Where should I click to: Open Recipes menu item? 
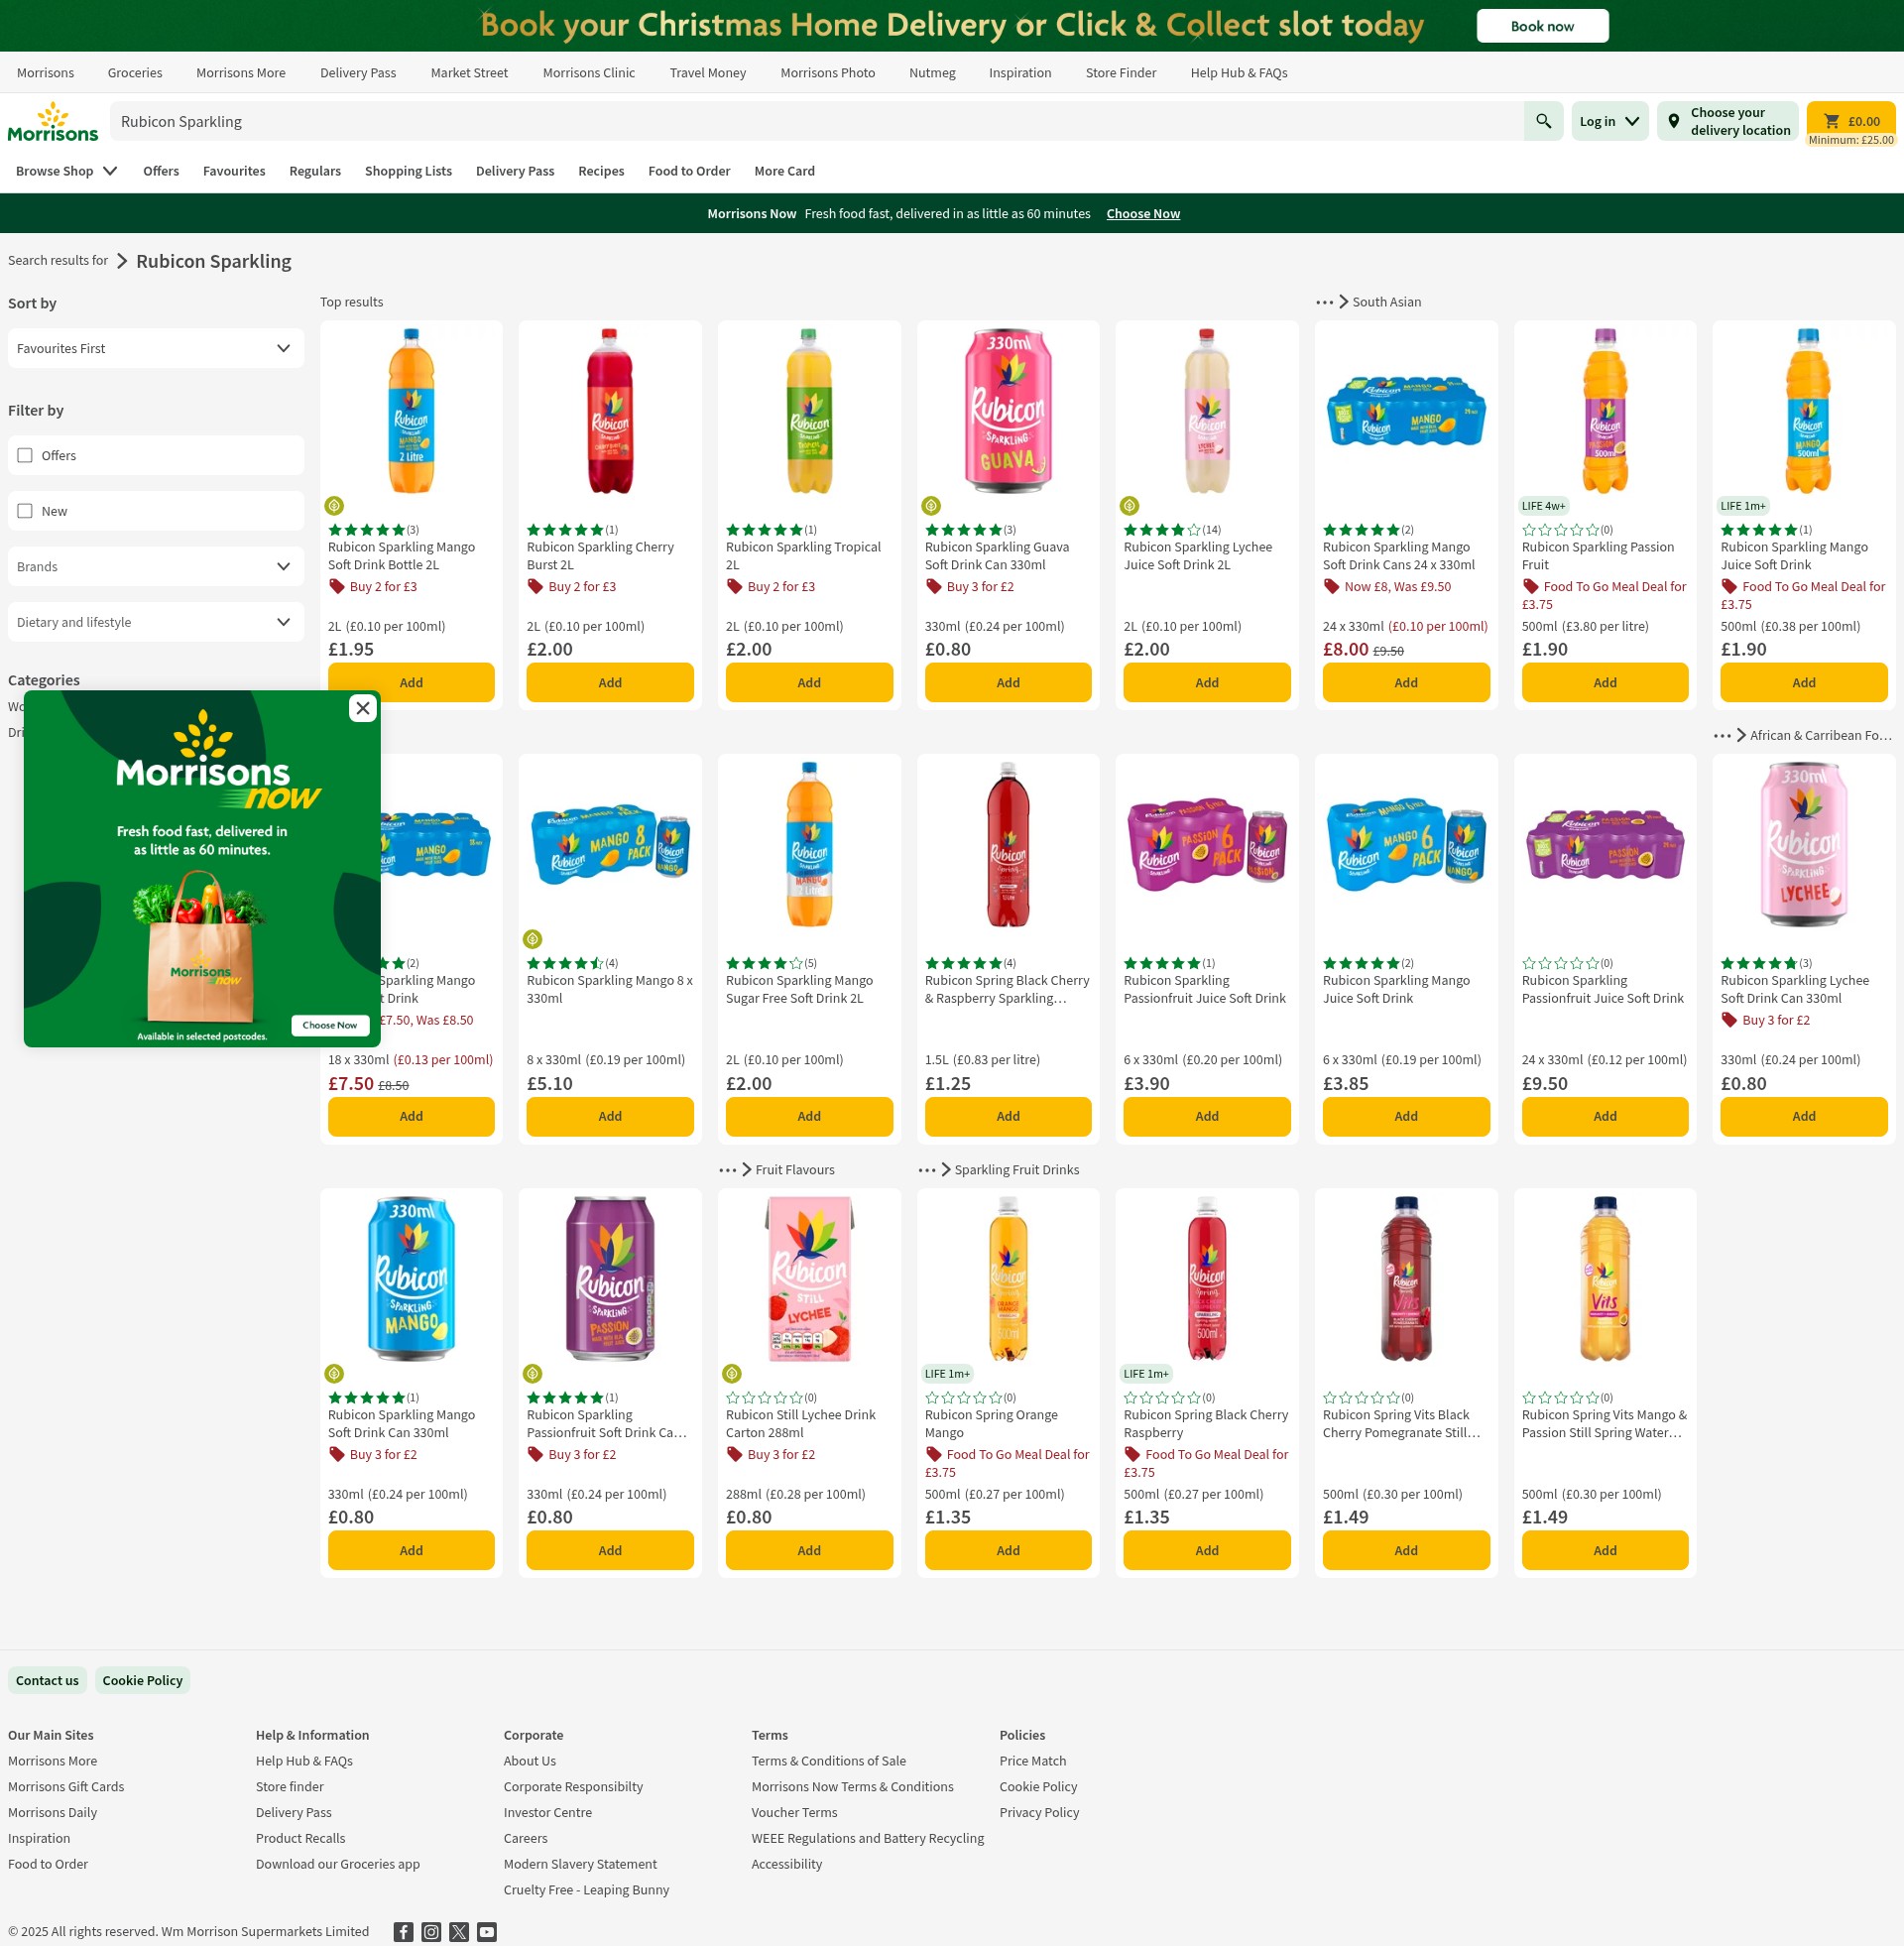(601, 171)
